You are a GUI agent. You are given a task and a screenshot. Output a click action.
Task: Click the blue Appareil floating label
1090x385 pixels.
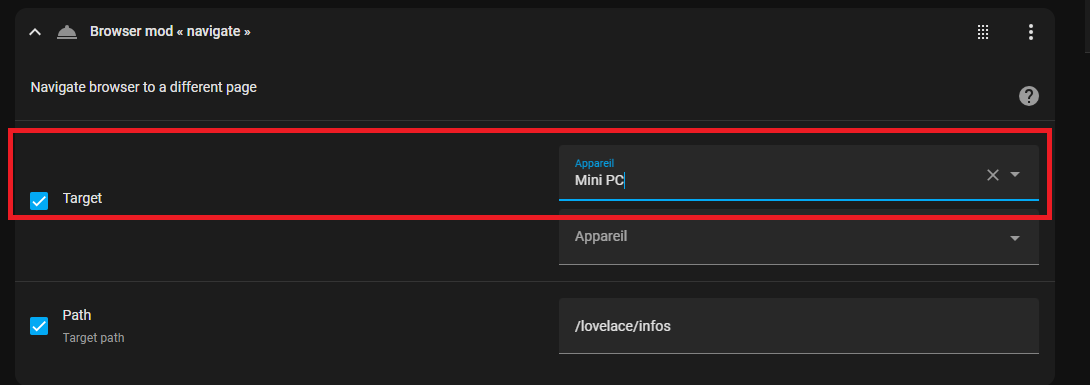click(x=594, y=164)
